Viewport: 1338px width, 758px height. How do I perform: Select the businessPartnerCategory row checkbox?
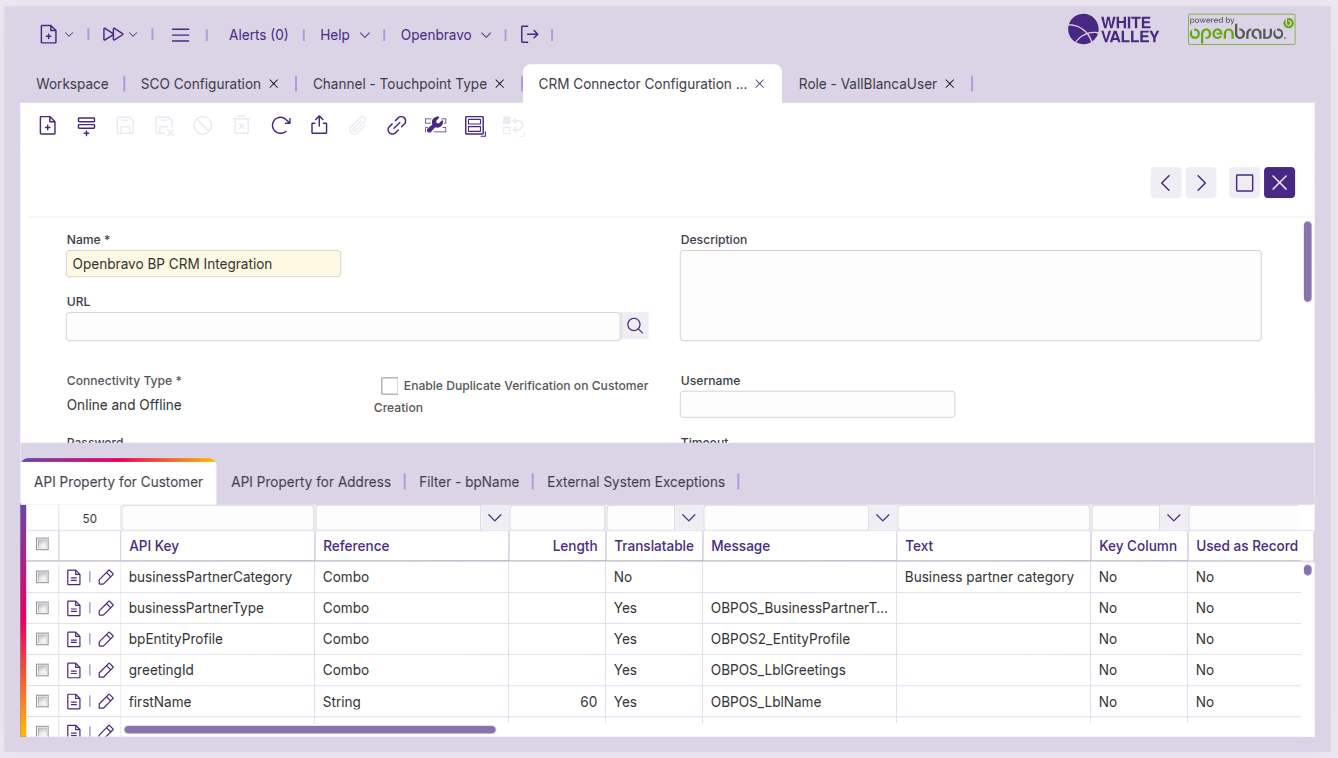[42, 577]
